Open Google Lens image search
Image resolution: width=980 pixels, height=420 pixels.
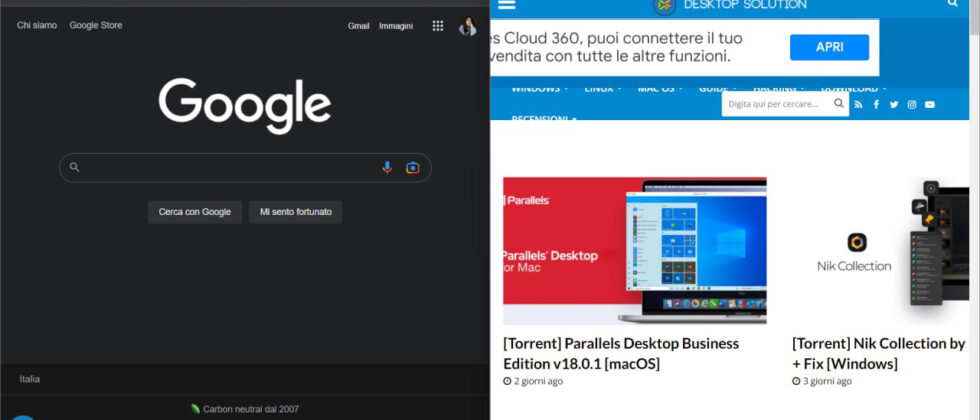point(412,168)
